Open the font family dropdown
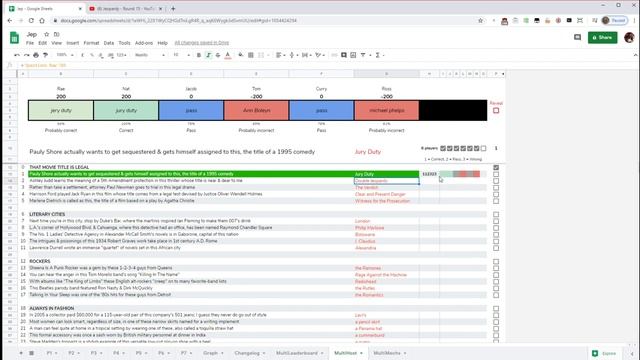This screenshot has width=640, height=360. [x=149, y=55]
